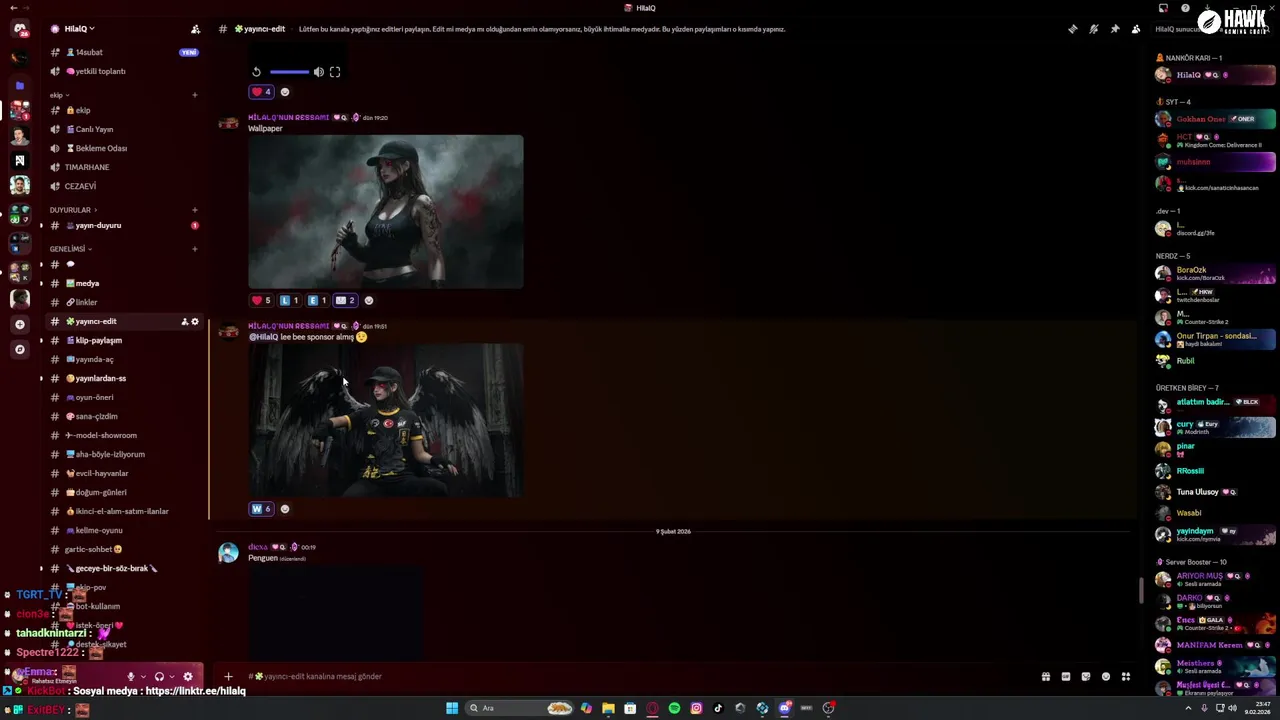Screen dimensions: 1280x720
Task: Add a server with plus button
Action: point(20,324)
